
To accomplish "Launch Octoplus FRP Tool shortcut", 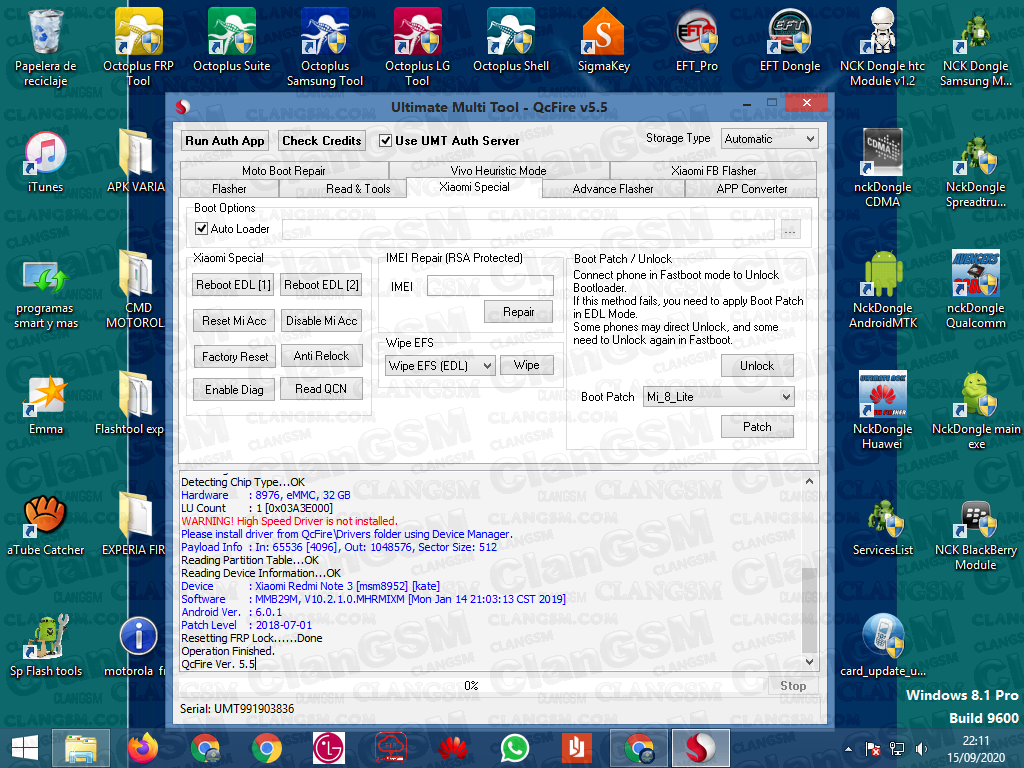I will click(138, 47).
